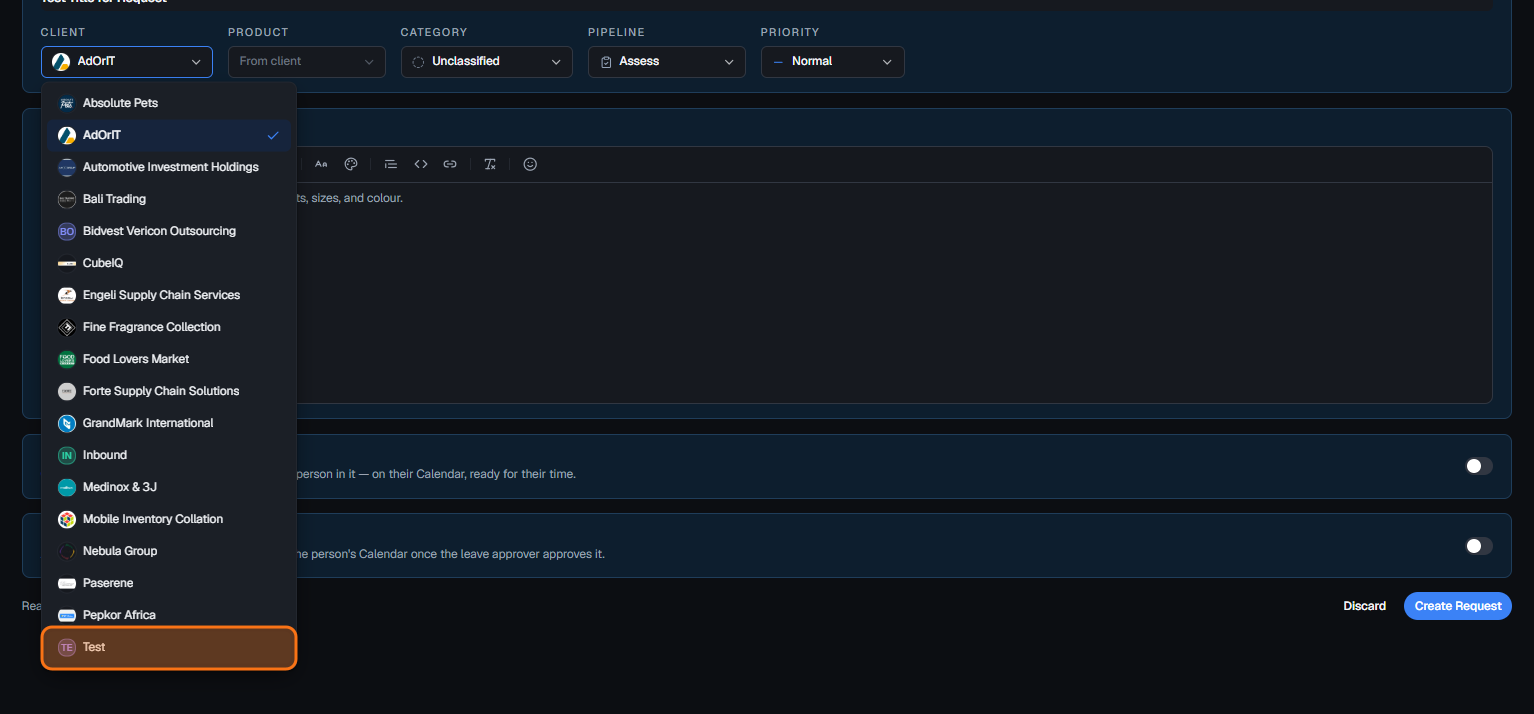Click inside the description editor text area
Image resolution: width=1534 pixels, height=714 pixels.
coord(892,293)
